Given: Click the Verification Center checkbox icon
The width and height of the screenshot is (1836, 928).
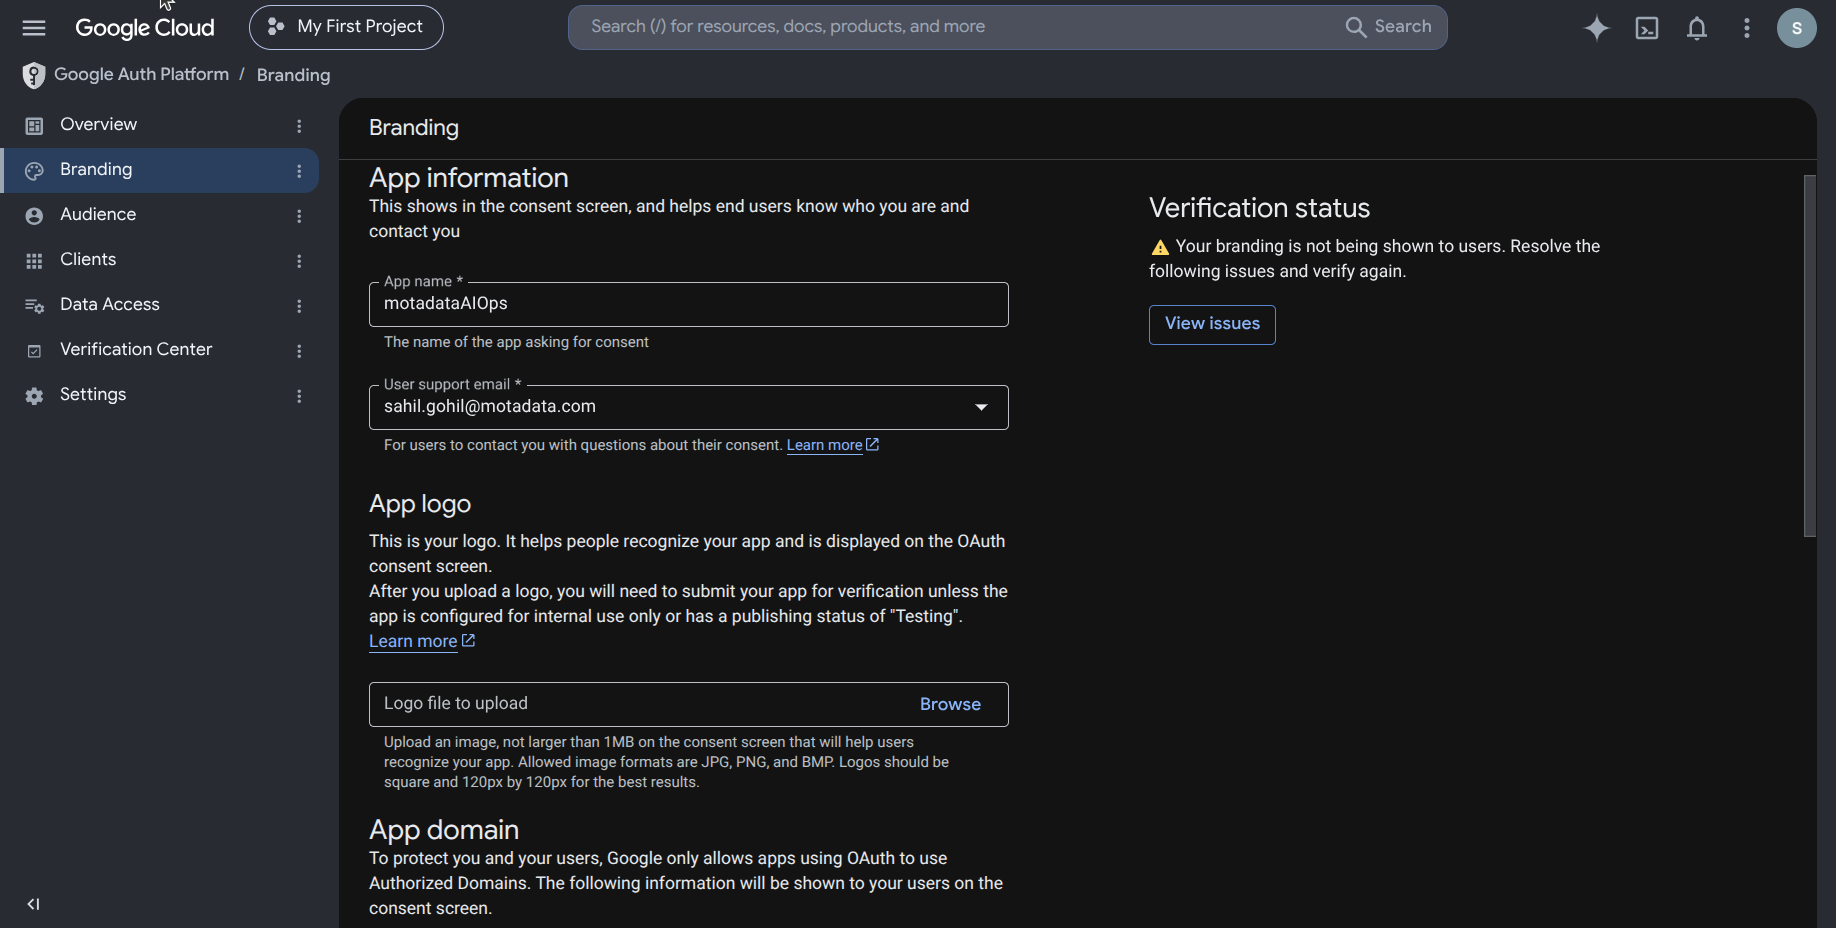Looking at the screenshot, I should [34, 351].
